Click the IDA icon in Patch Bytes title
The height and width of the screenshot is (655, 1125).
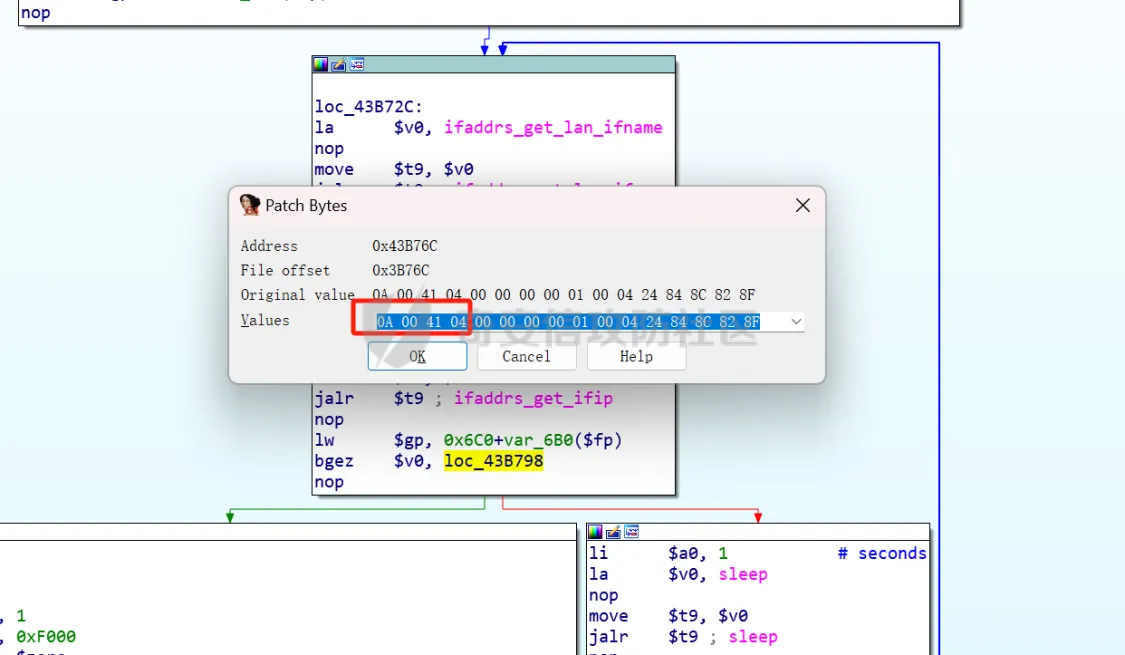[x=250, y=205]
